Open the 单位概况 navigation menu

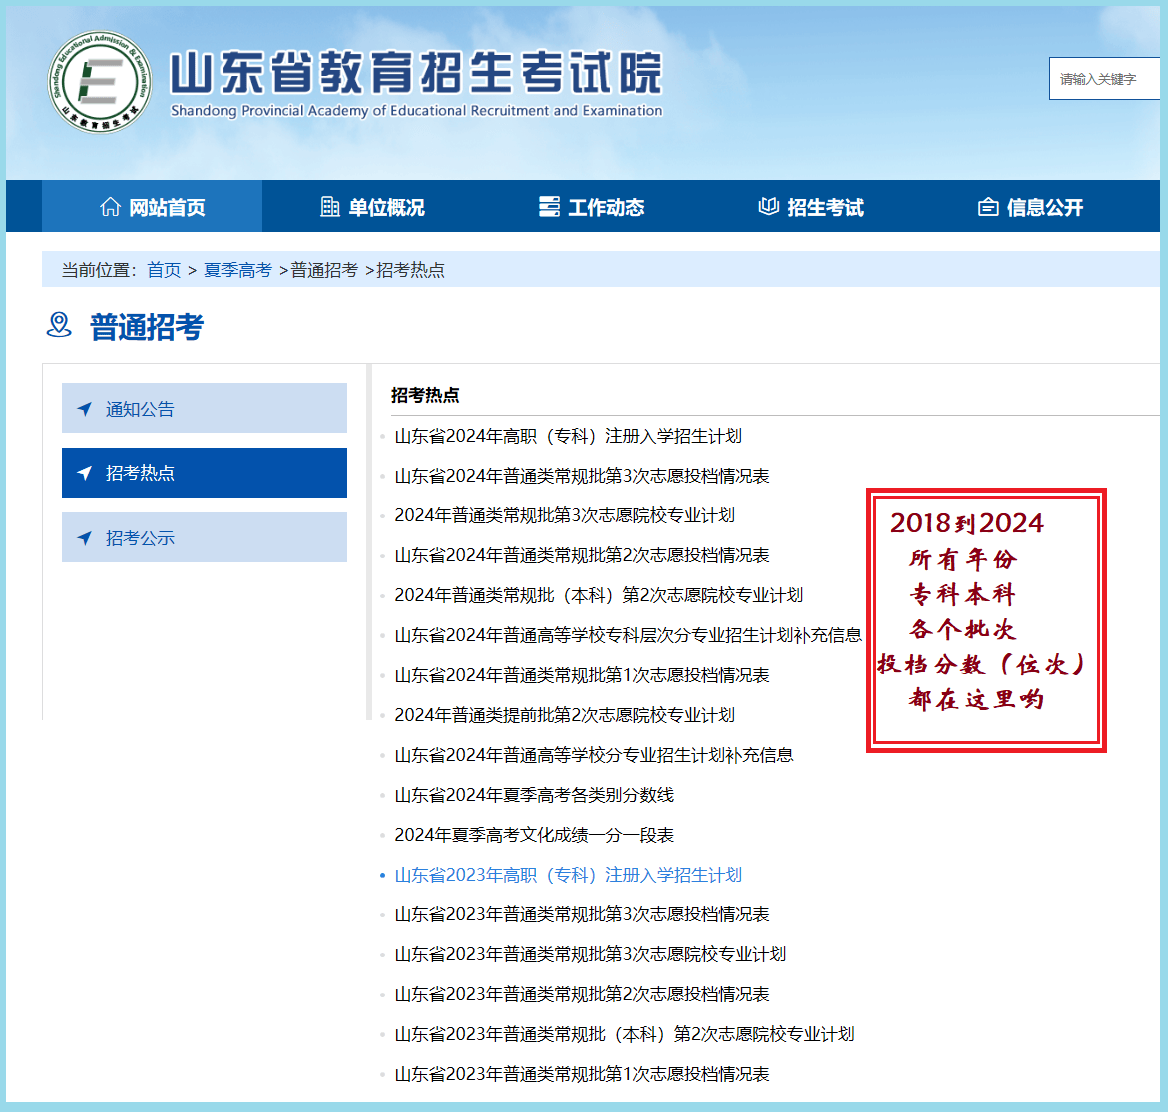click(x=372, y=206)
